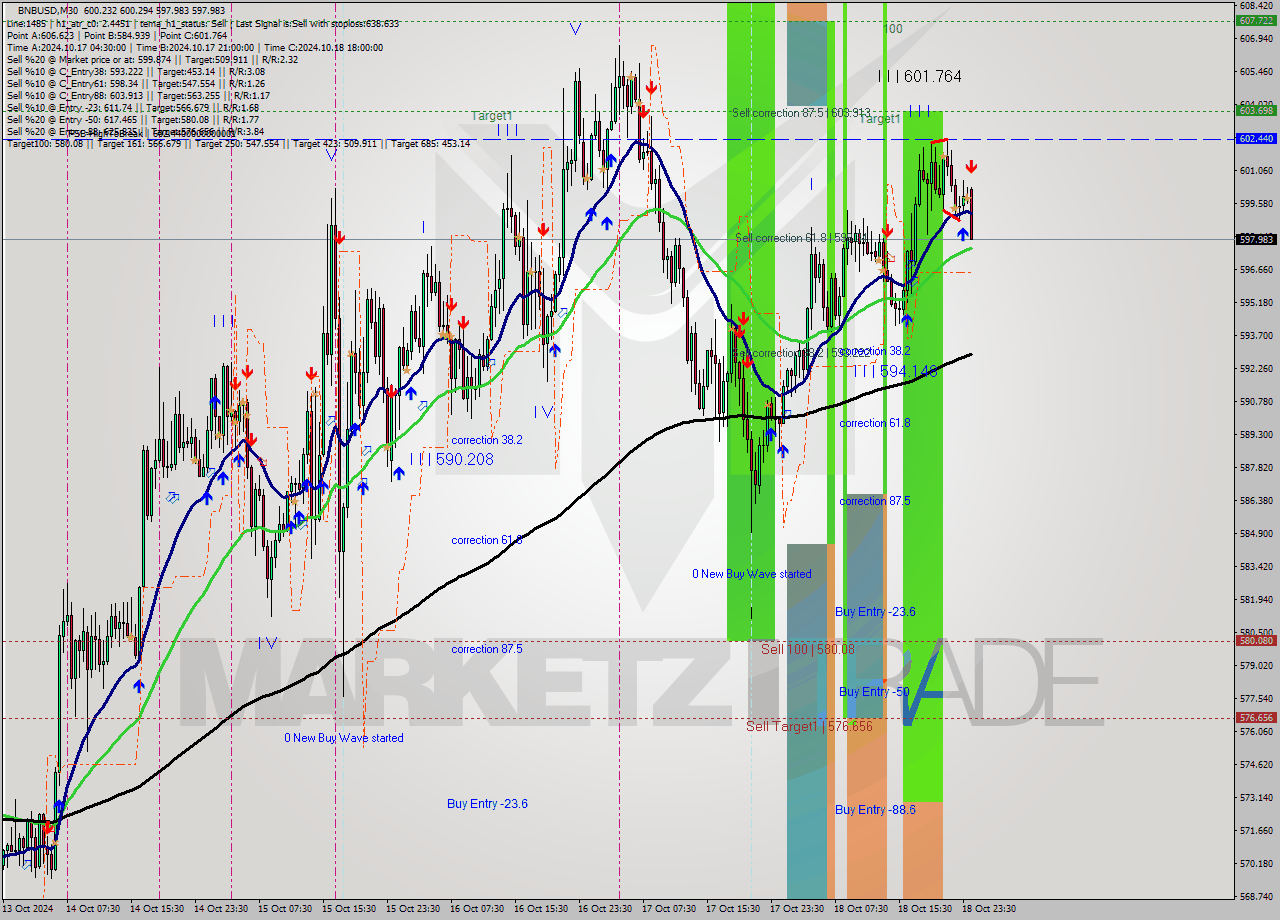Click the 568.740 price axis value
Screen dimensions: 1280x920
[x=1255, y=896]
